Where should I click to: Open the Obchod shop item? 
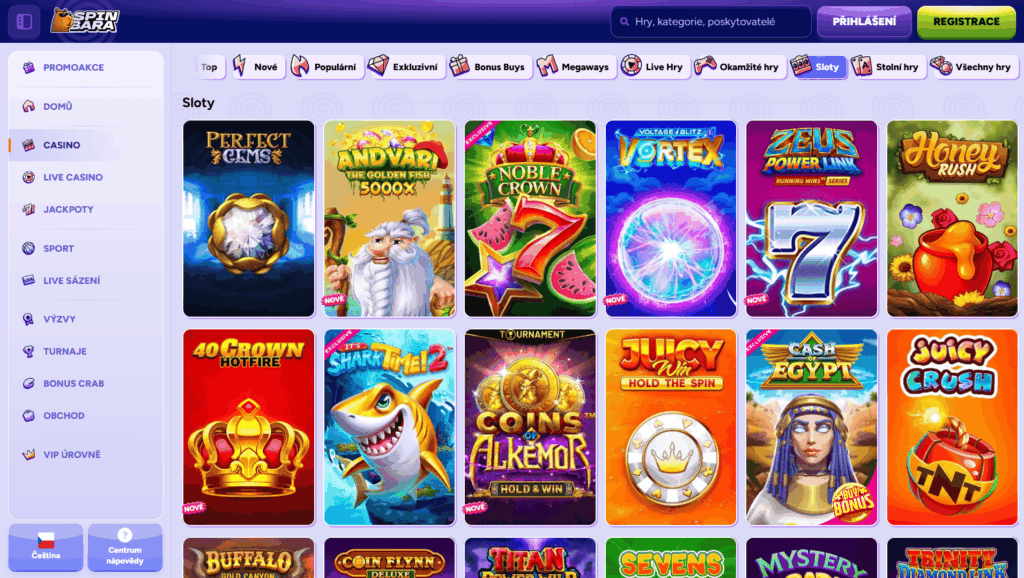coord(86,415)
